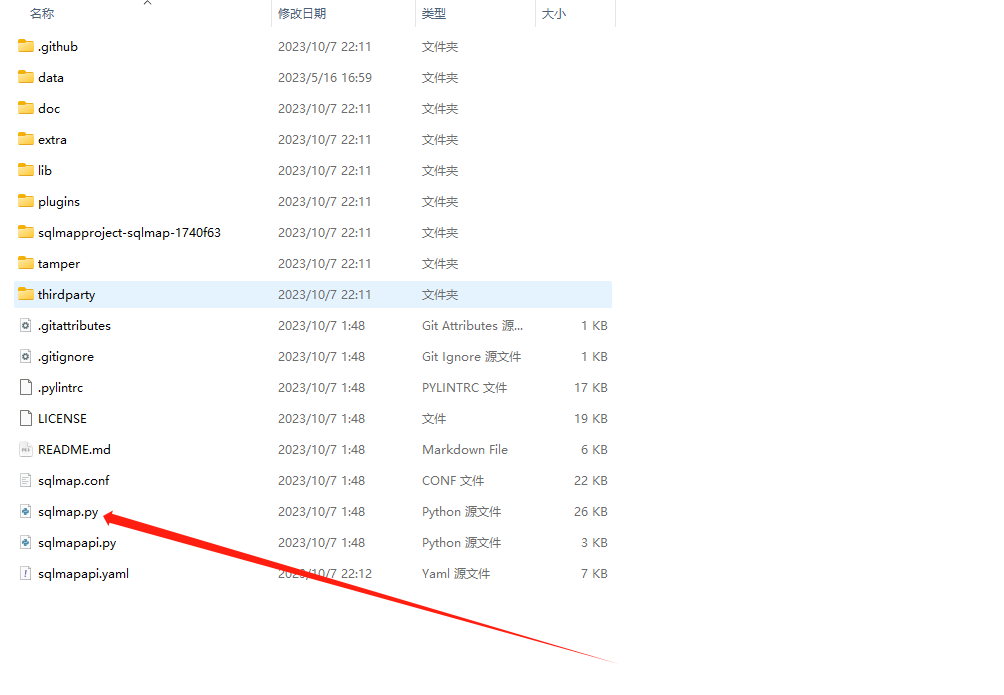
Task: Select the folder name .github
Action: click(58, 47)
